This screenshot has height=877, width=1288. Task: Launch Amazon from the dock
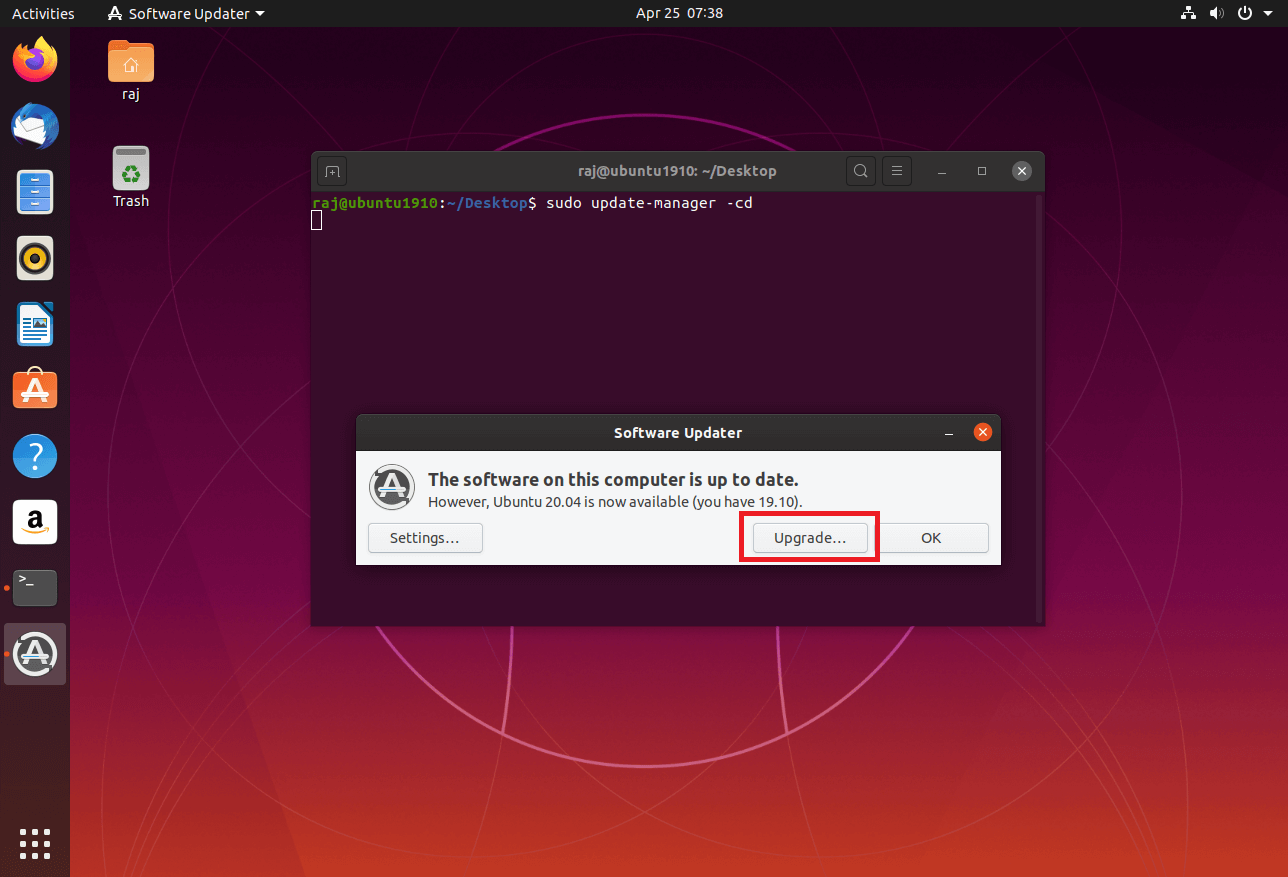click(35, 522)
